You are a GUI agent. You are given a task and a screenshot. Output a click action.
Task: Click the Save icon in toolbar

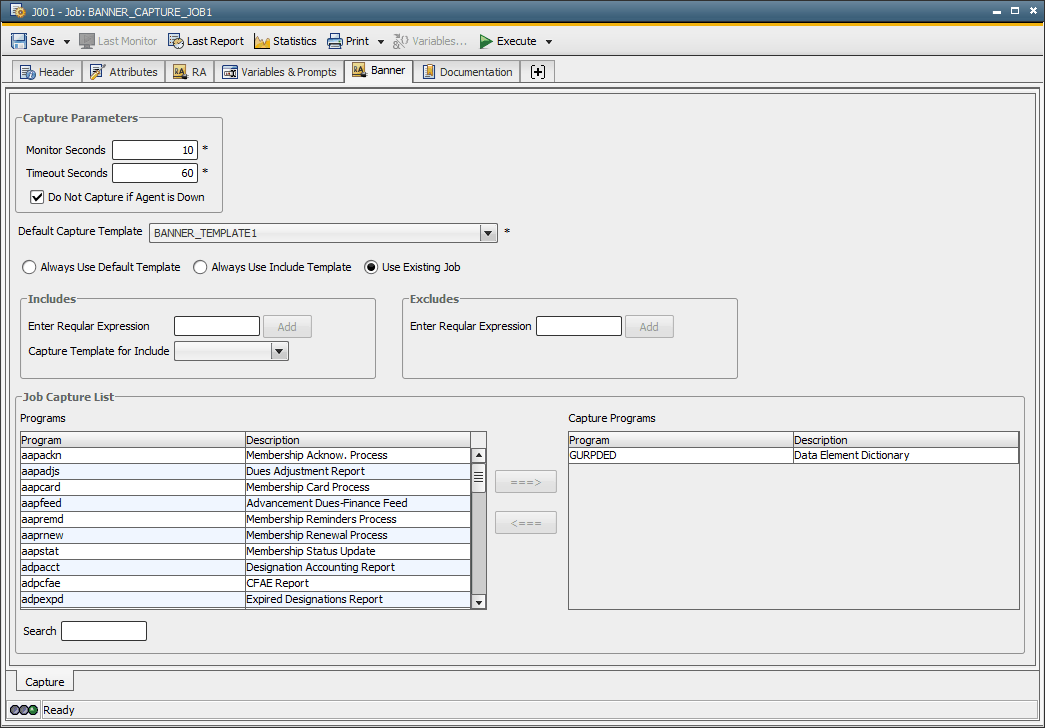tap(19, 41)
